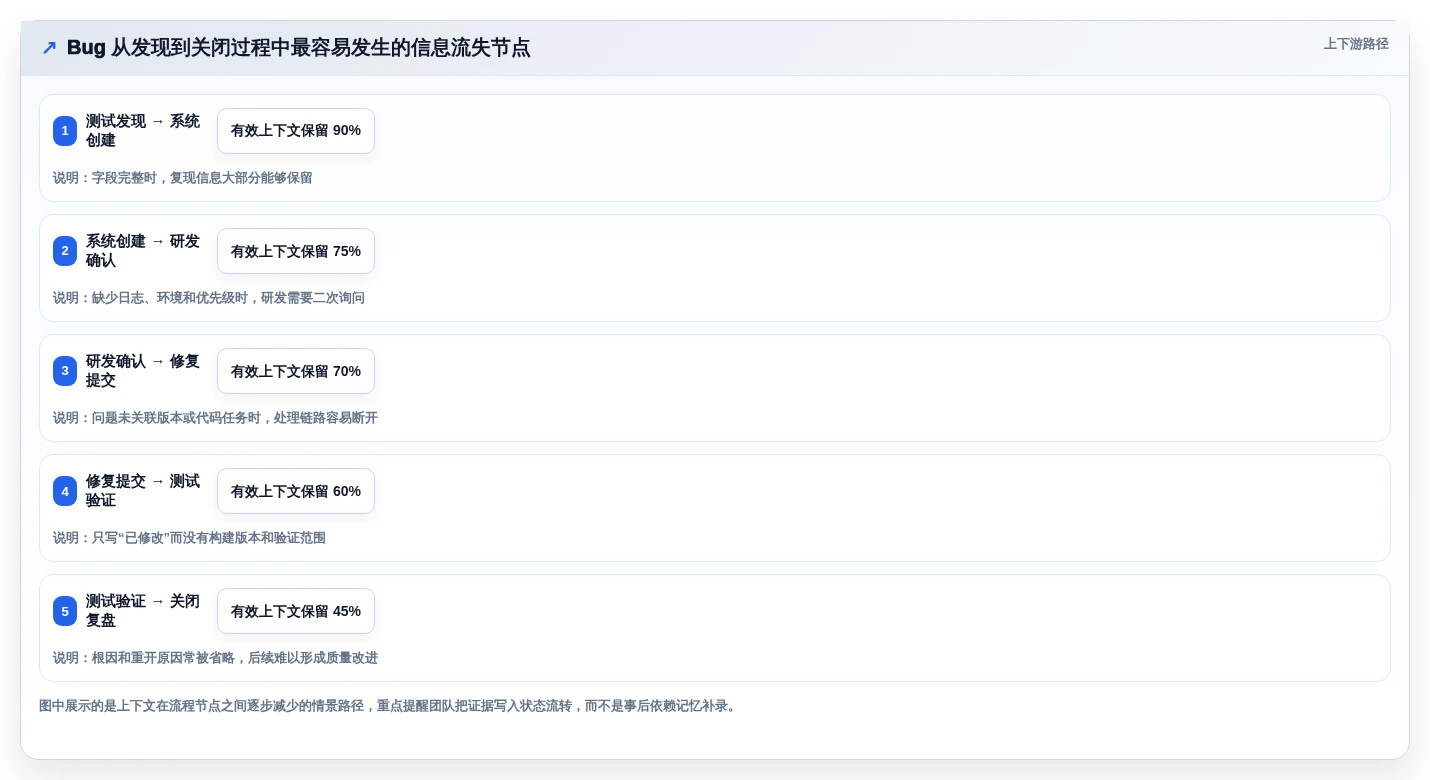This screenshot has height=780, width=1430.
Task: Click the heading starting "Bug 从发现到关闭过程中"
Action: (298, 48)
